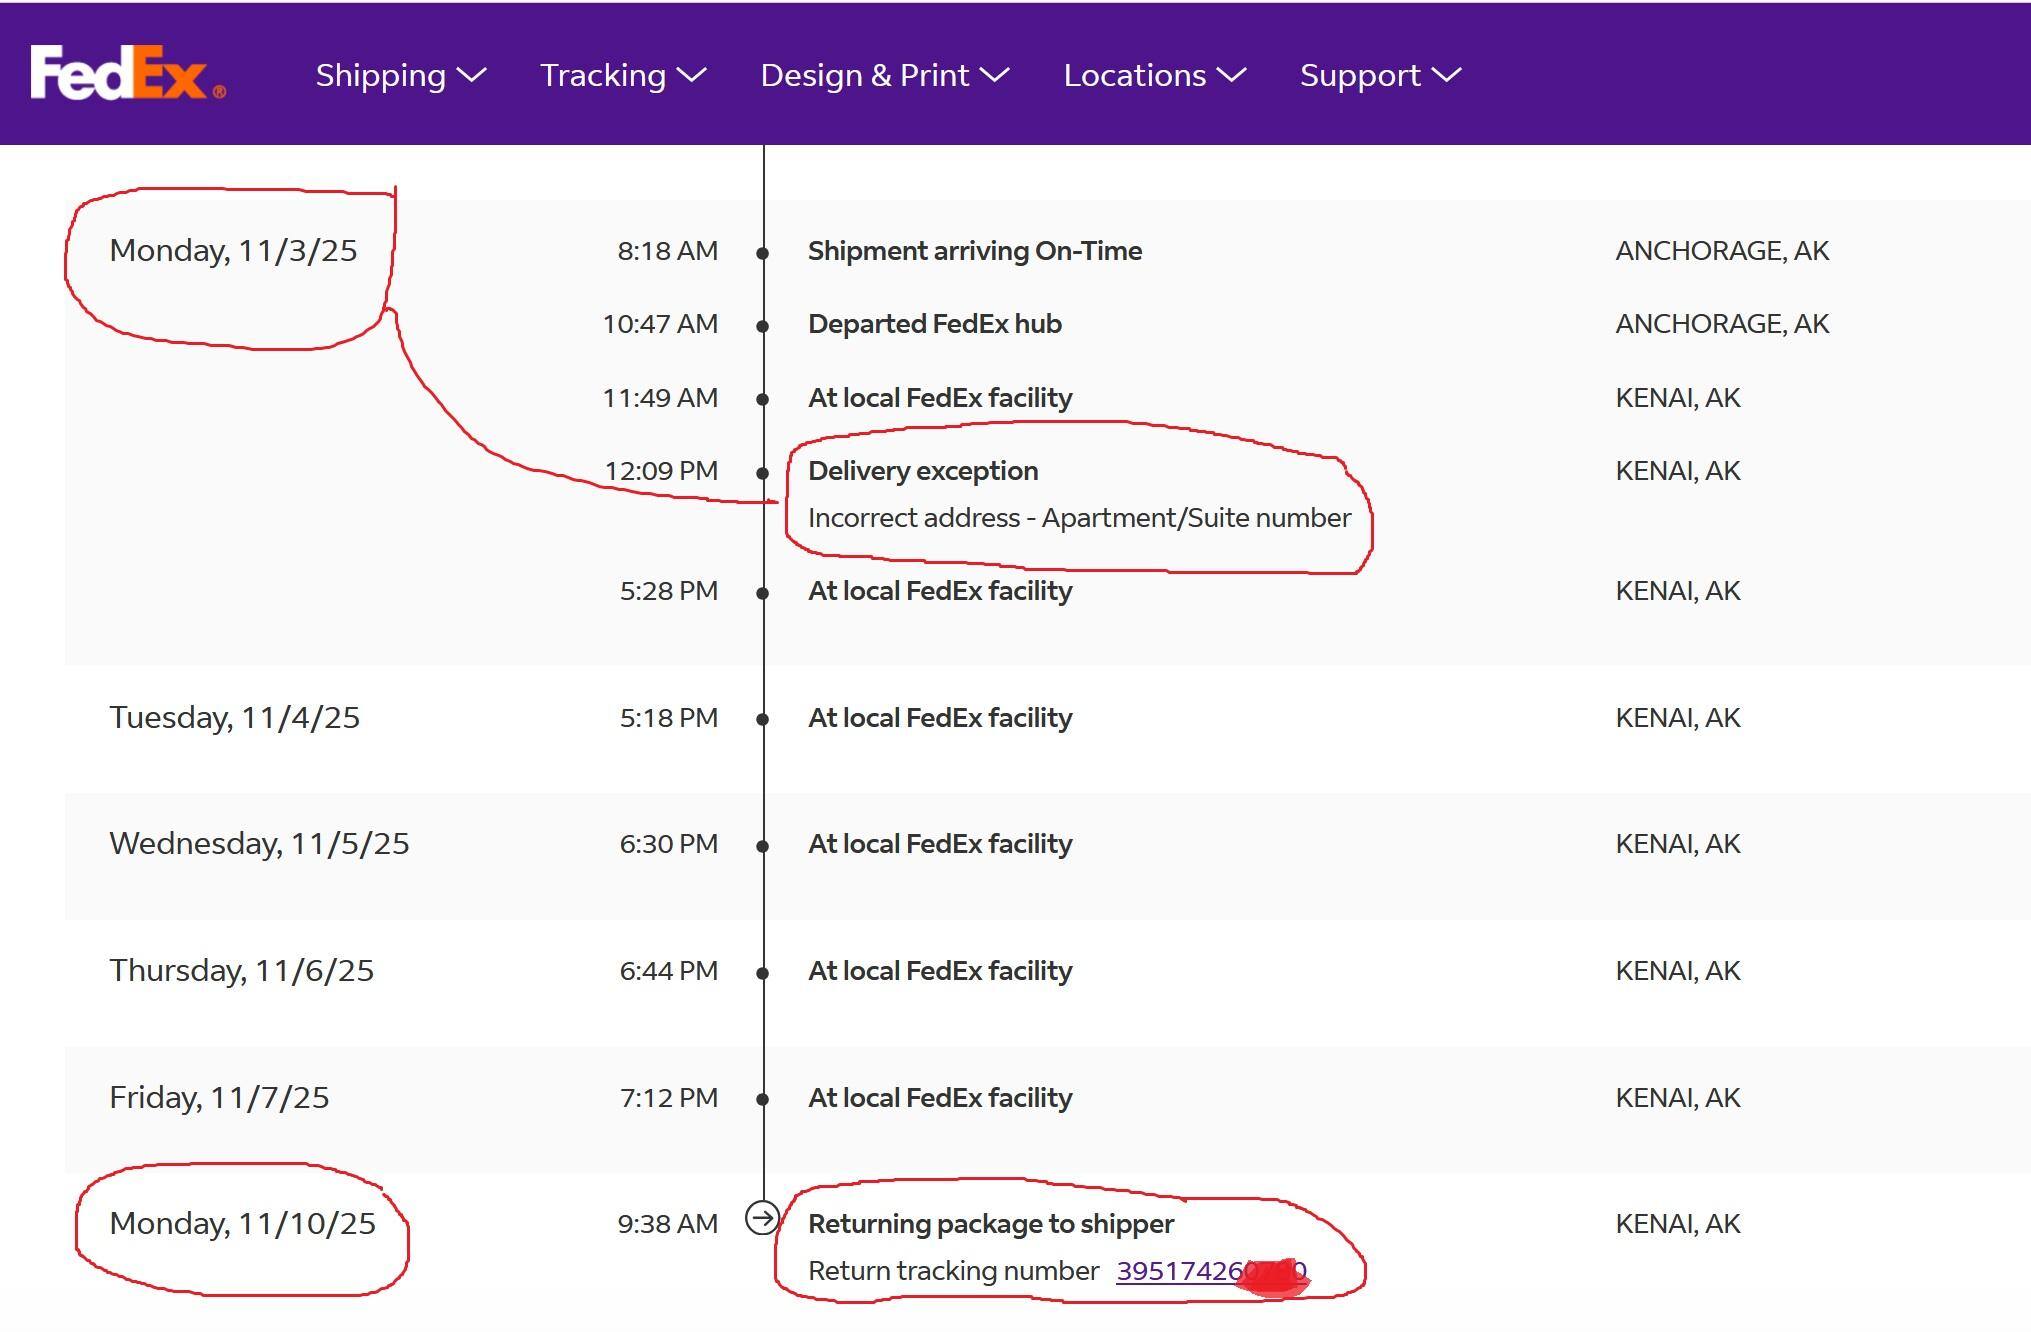Open the Locations menu

click(x=1134, y=75)
